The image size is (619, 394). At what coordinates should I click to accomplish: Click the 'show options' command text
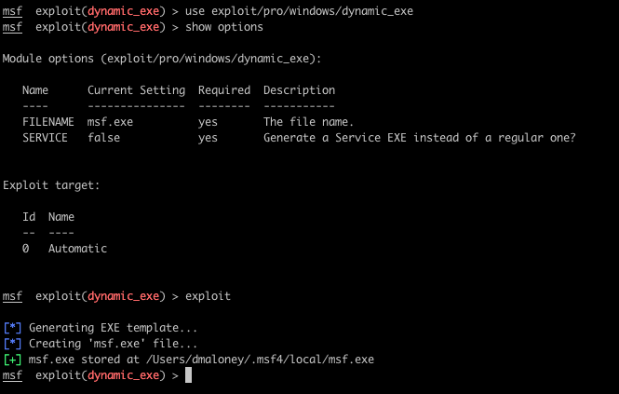tap(224, 27)
